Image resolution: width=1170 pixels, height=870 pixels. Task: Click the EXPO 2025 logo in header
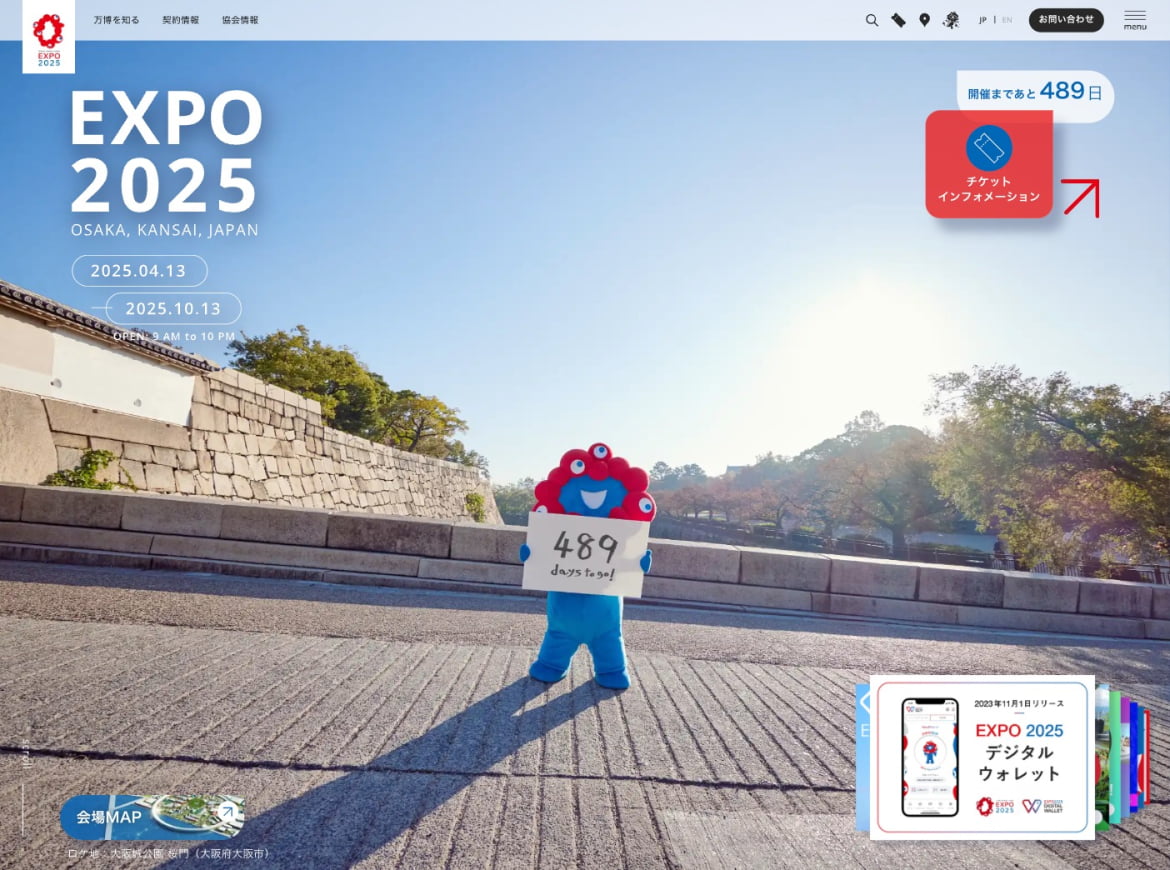[x=49, y=37]
